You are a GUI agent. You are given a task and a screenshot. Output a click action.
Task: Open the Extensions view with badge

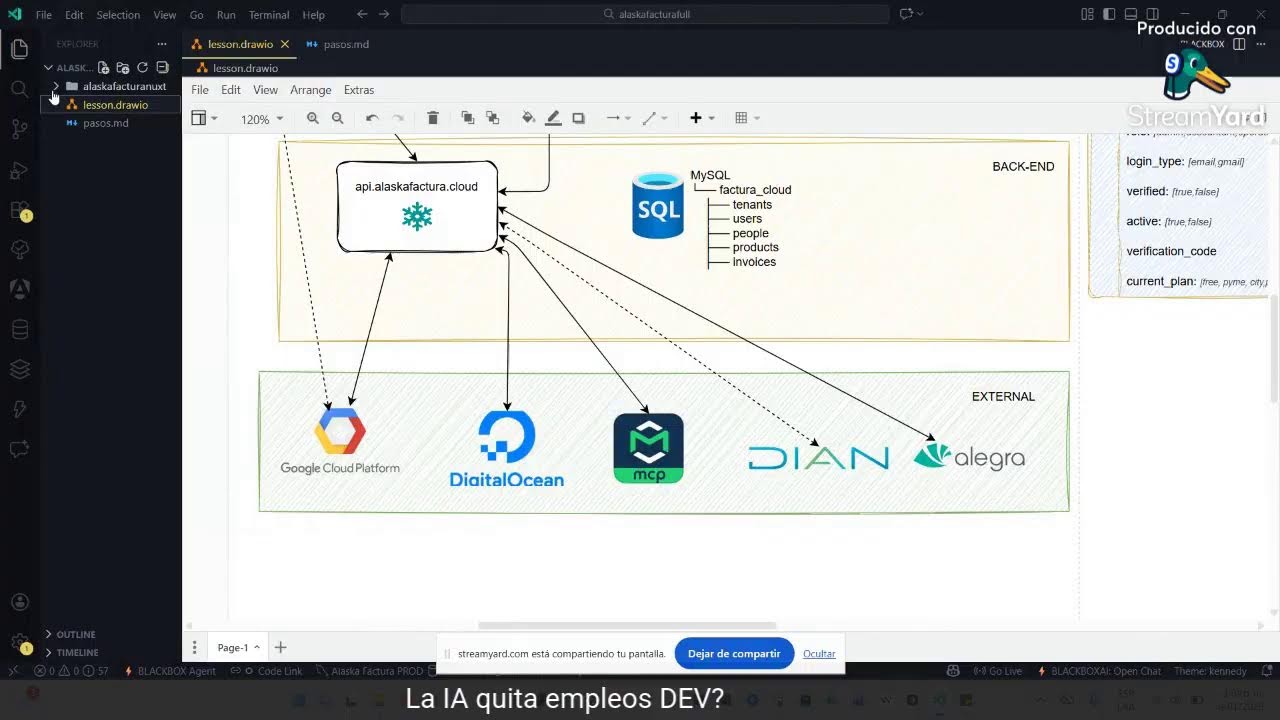coord(19,211)
